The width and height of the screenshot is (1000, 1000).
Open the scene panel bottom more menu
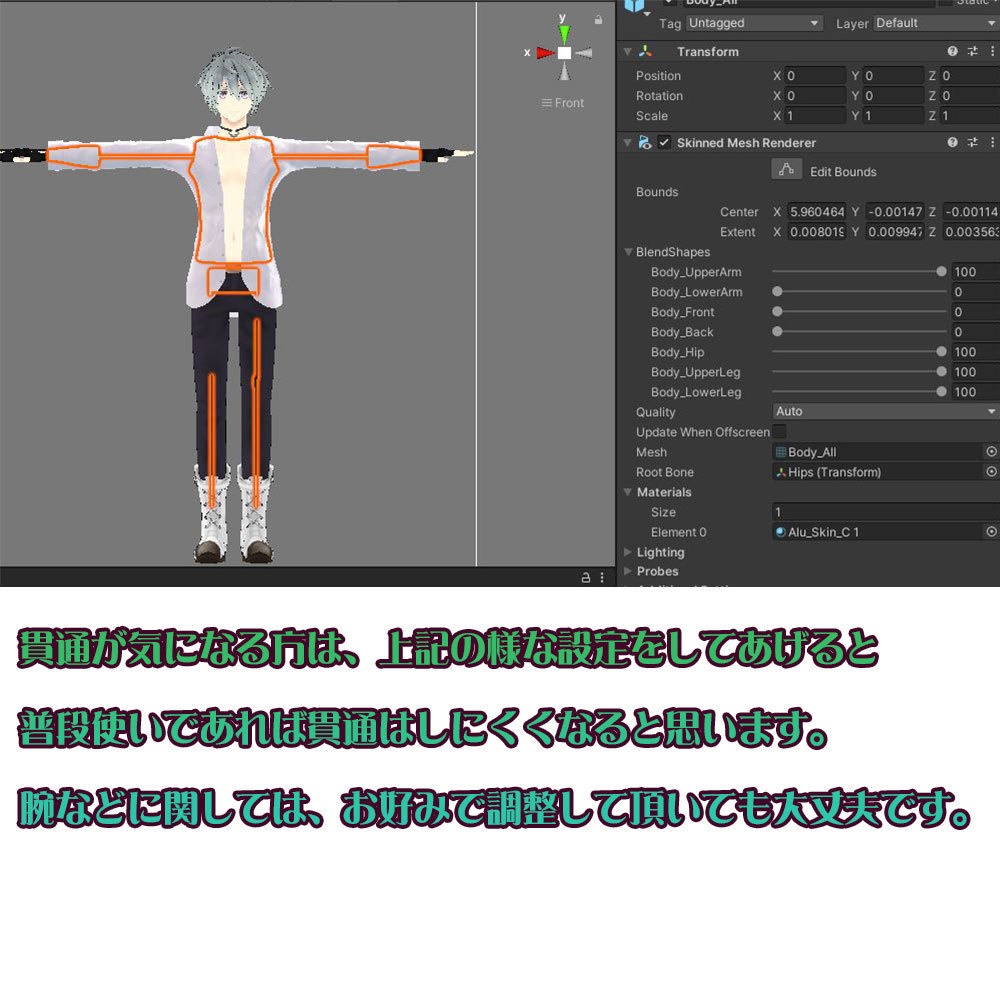[602, 577]
